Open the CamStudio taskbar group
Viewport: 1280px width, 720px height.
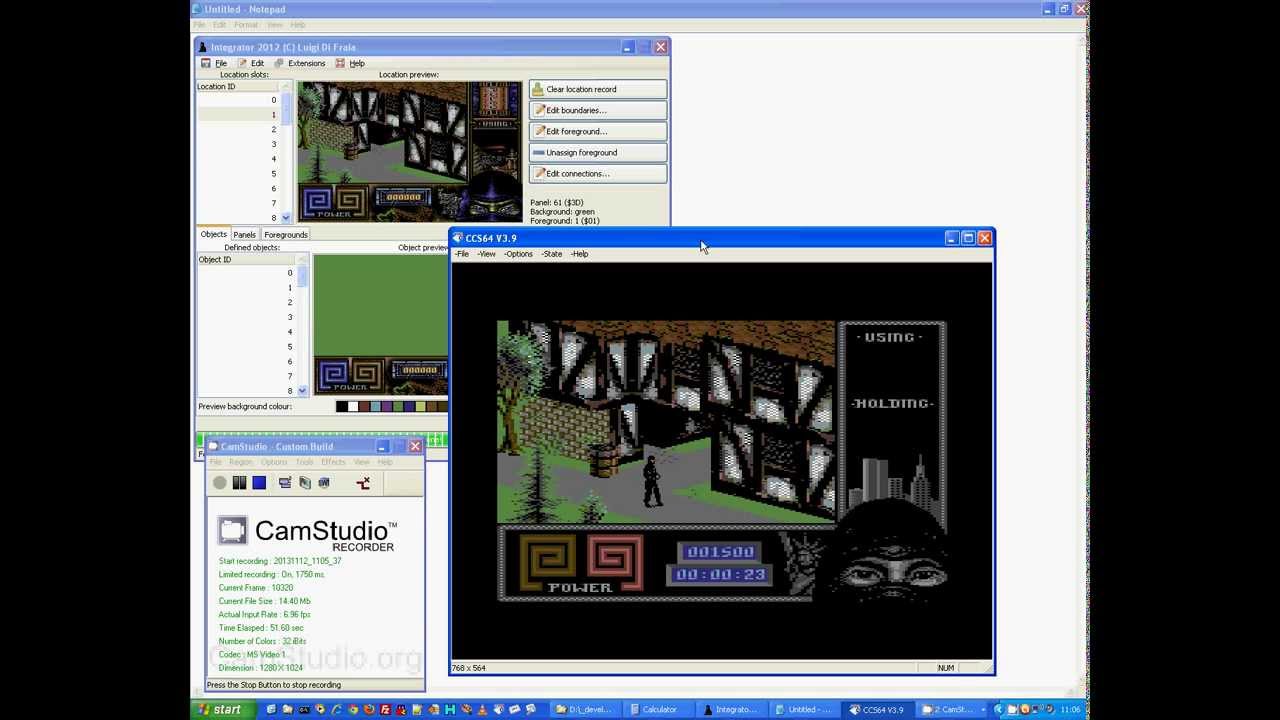(x=953, y=710)
